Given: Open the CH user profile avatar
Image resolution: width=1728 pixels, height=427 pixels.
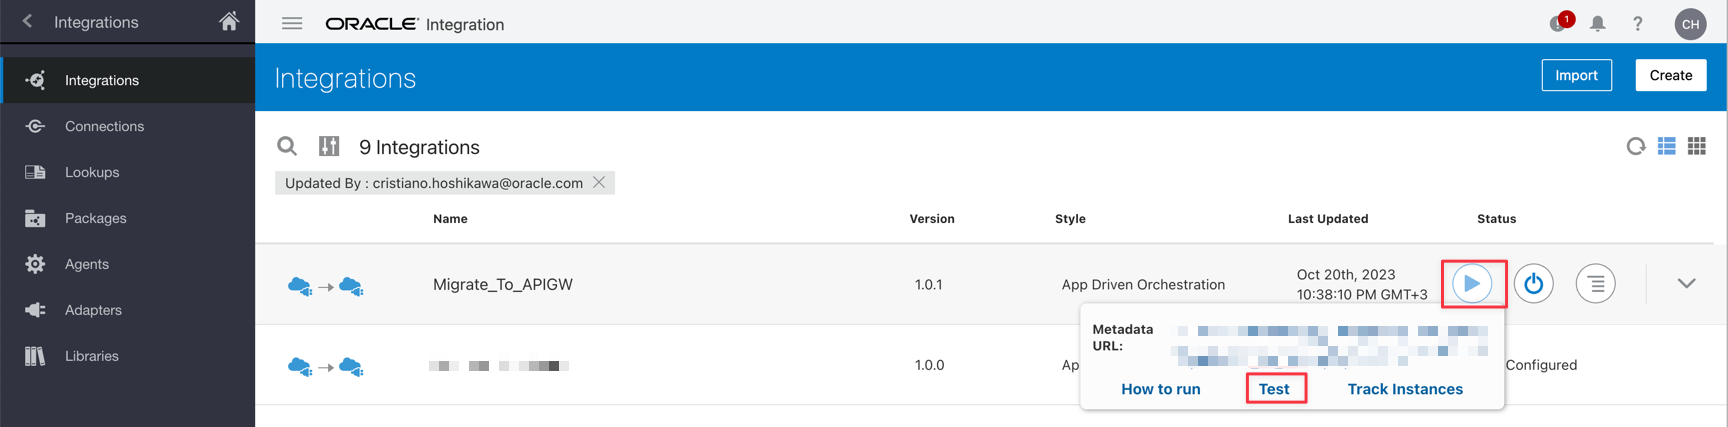Looking at the screenshot, I should coord(1690,24).
